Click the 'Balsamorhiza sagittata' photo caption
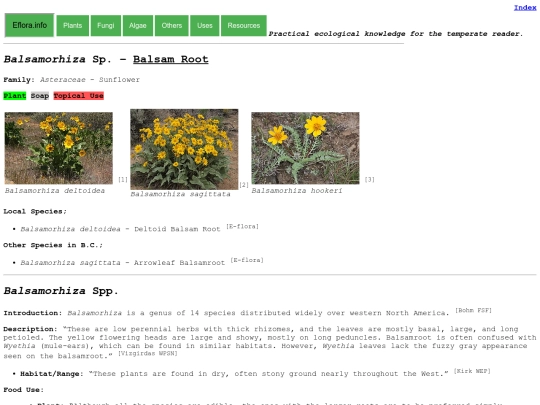Screen dimensions: 540x405 click(x=180, y=194)
